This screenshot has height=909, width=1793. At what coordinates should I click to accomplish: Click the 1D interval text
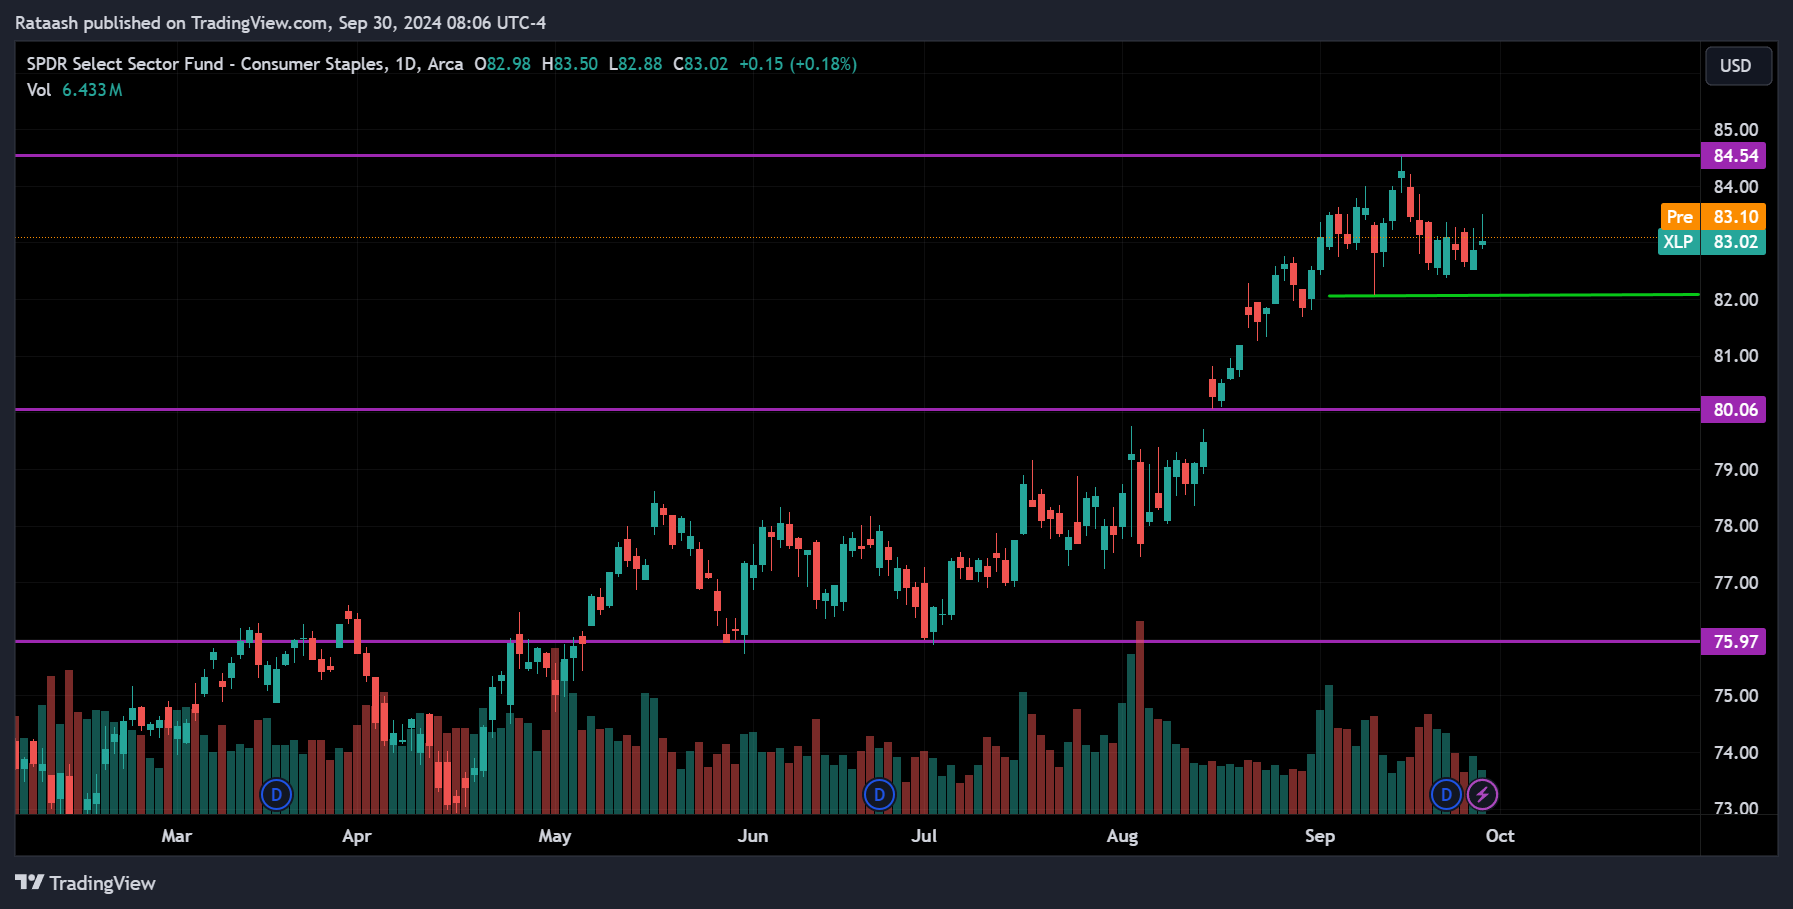coord(406,64)
